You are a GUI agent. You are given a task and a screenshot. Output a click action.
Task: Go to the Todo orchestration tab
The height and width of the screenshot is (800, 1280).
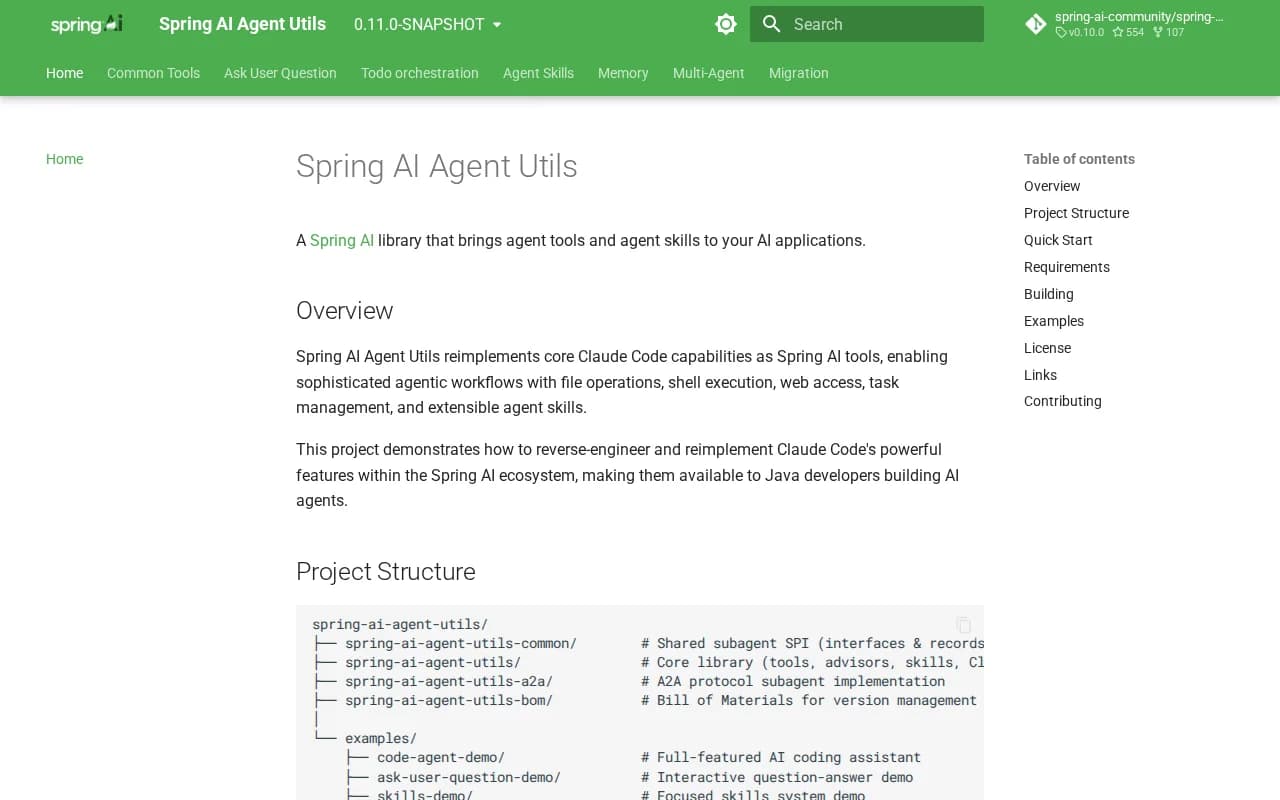pos(420,73)
